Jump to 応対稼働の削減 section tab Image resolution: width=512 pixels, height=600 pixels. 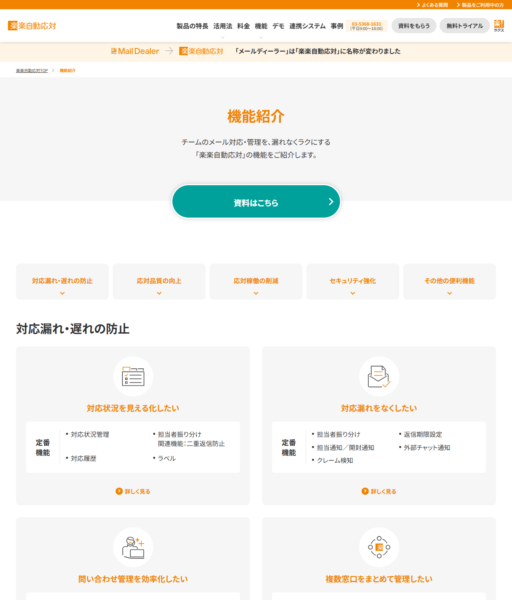pos(256,282)
